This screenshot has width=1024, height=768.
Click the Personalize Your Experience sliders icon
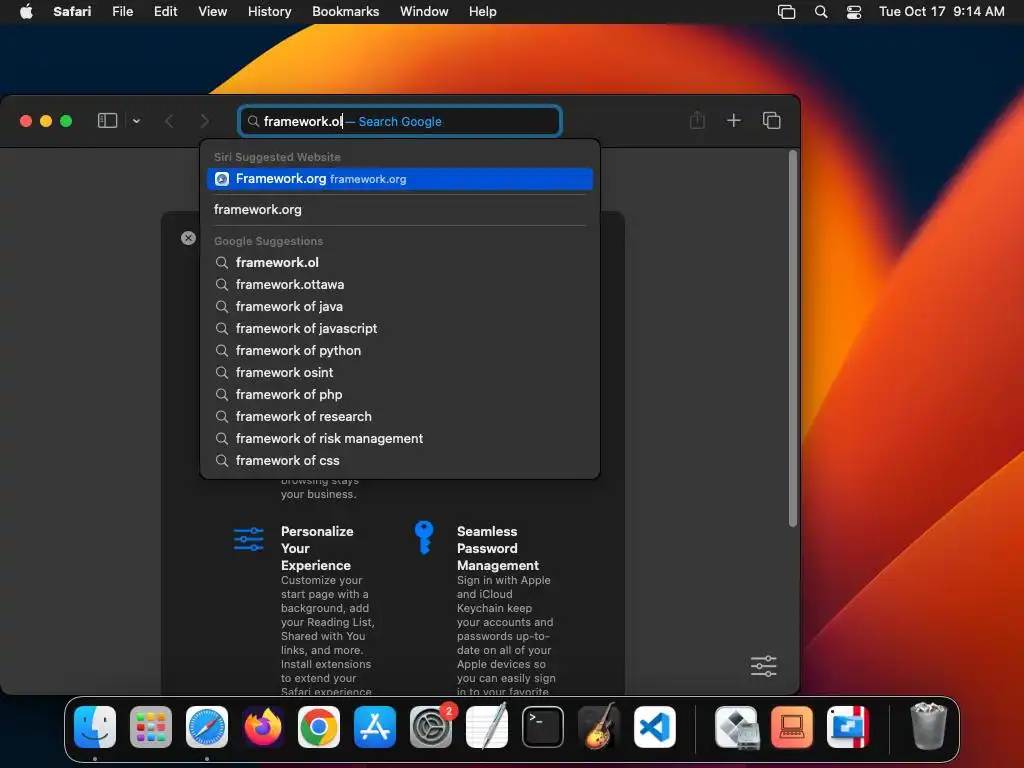[x=248, y=539]
